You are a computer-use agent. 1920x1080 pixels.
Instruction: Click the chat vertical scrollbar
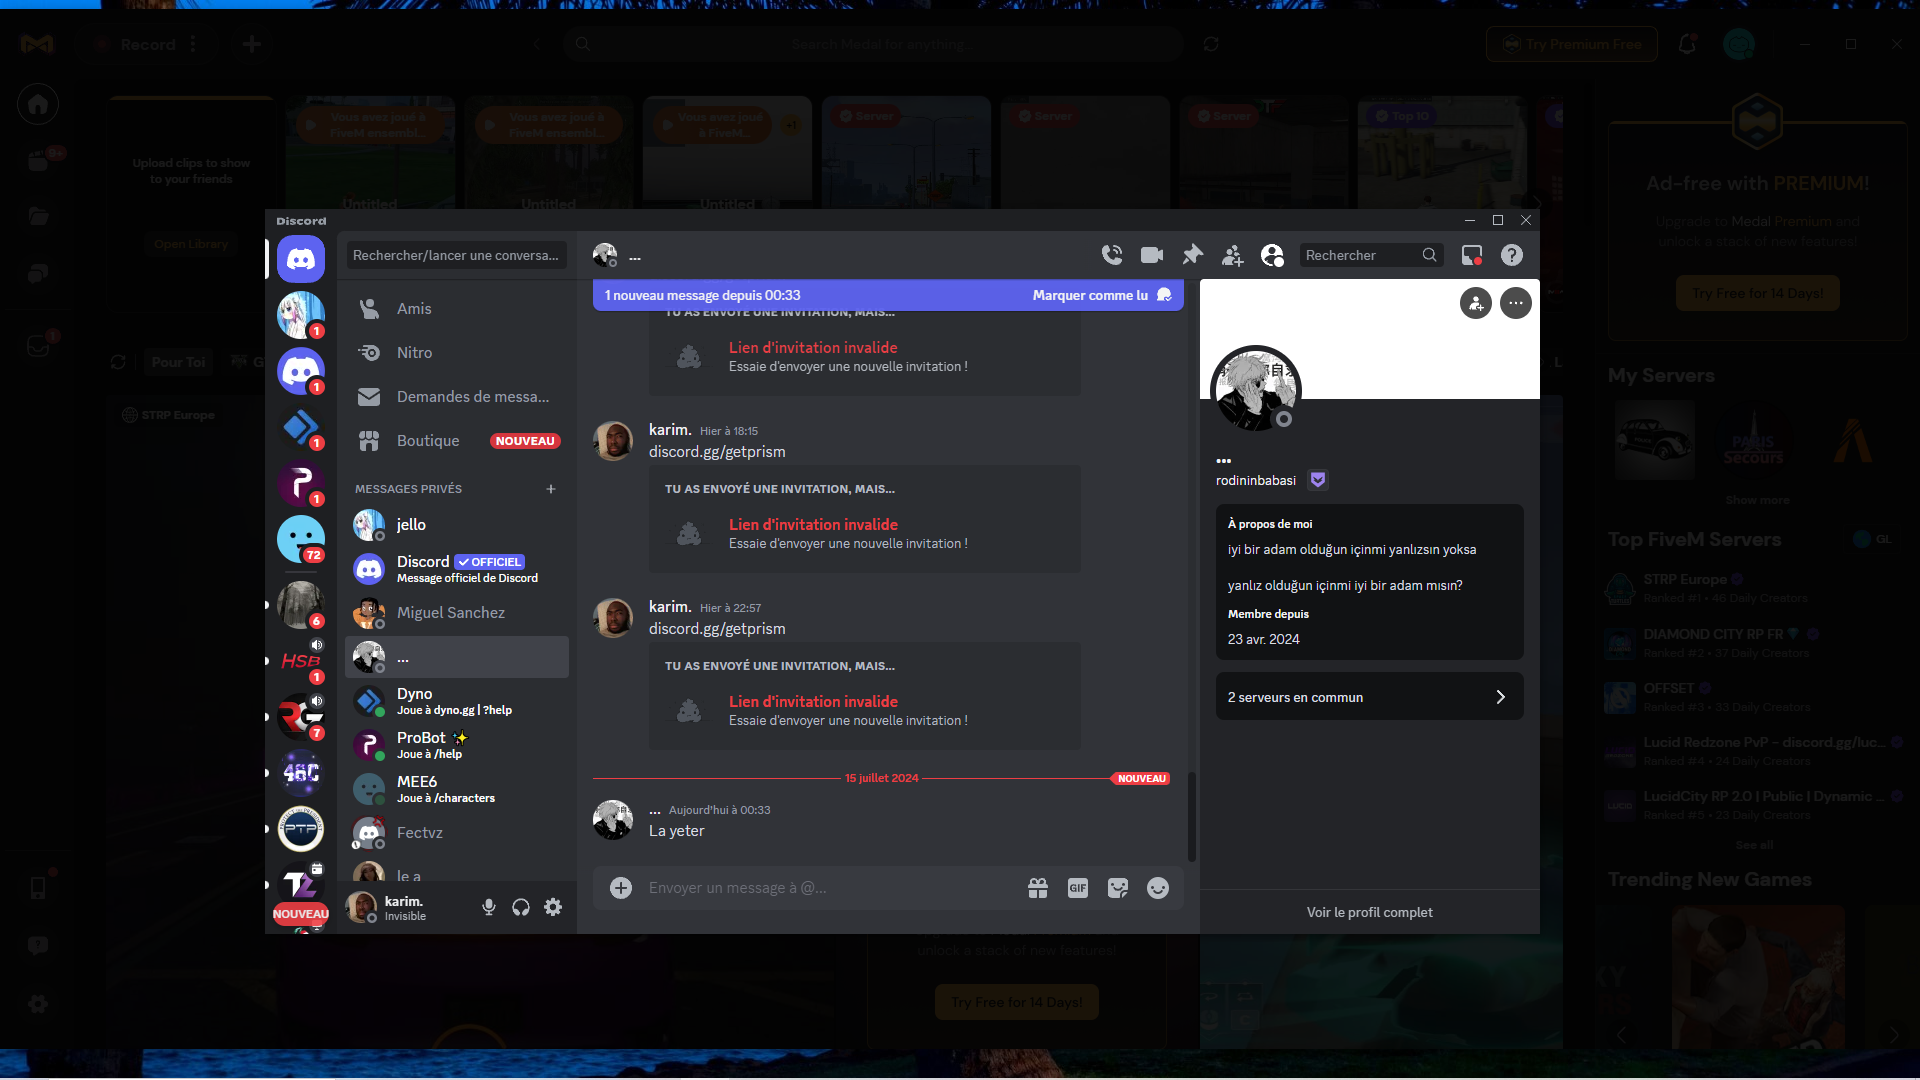tap(1191, 815)
